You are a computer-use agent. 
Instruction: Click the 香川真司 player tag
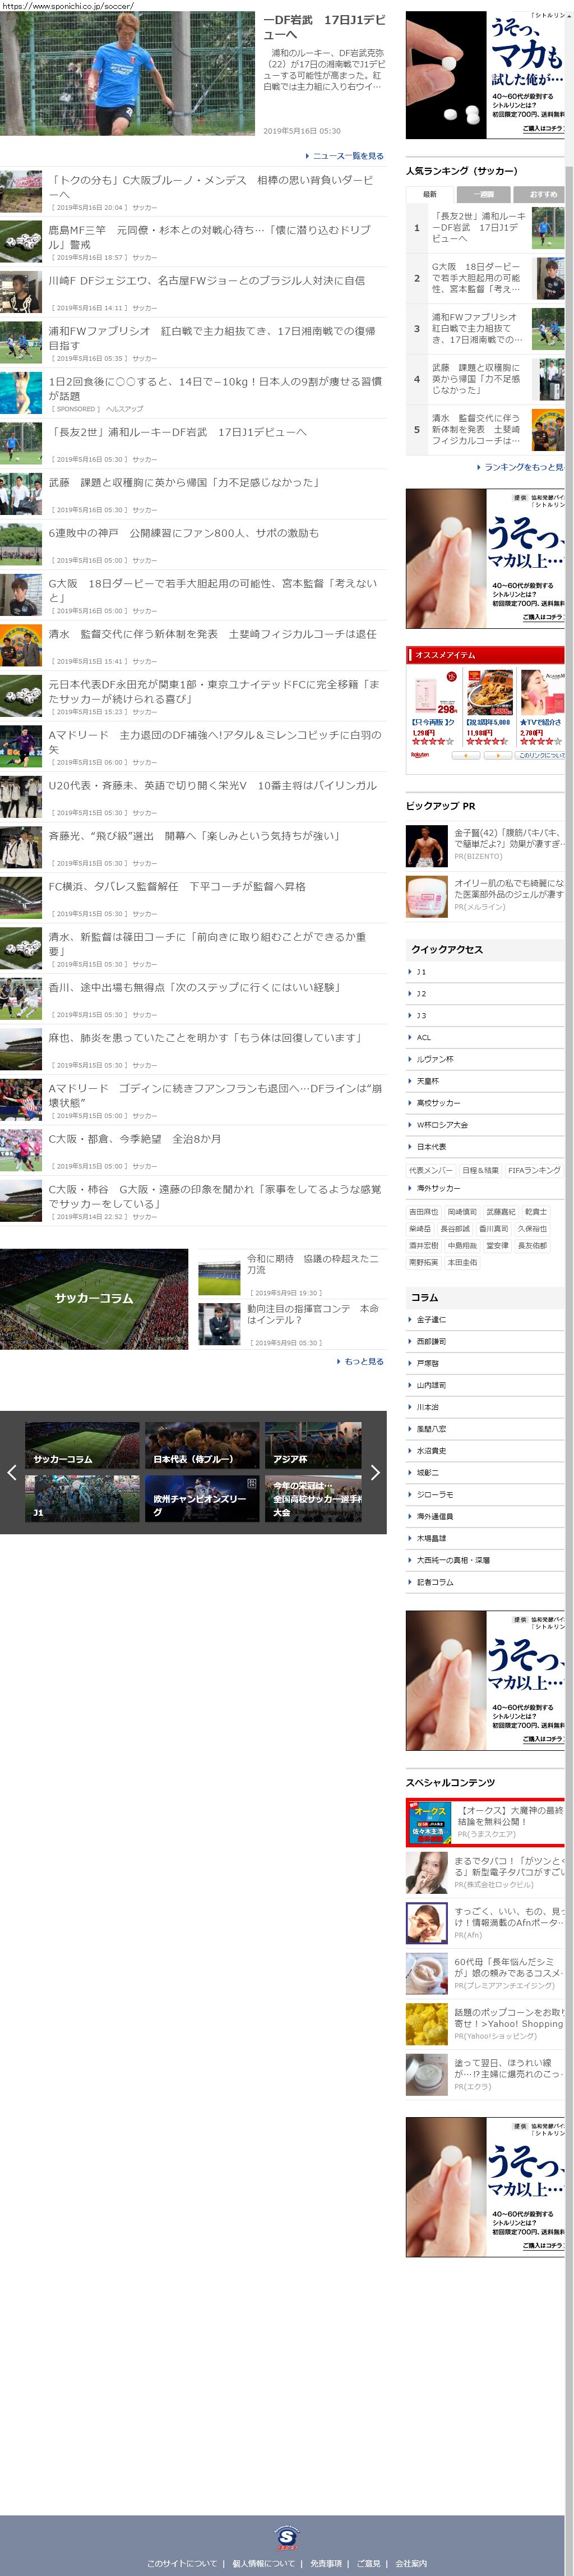pos(493,1229)
